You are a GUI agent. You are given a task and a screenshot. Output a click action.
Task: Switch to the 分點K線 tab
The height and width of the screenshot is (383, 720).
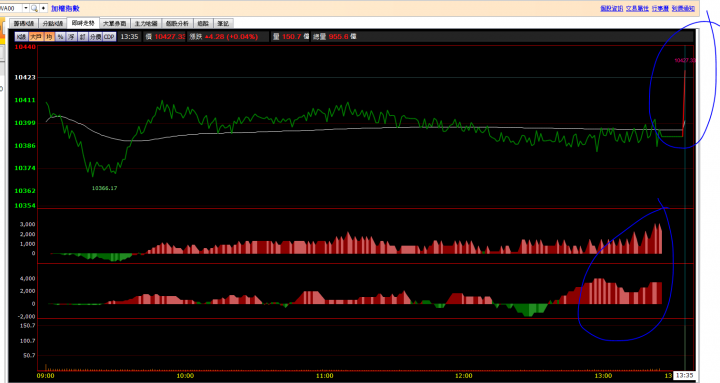point(52,23)
